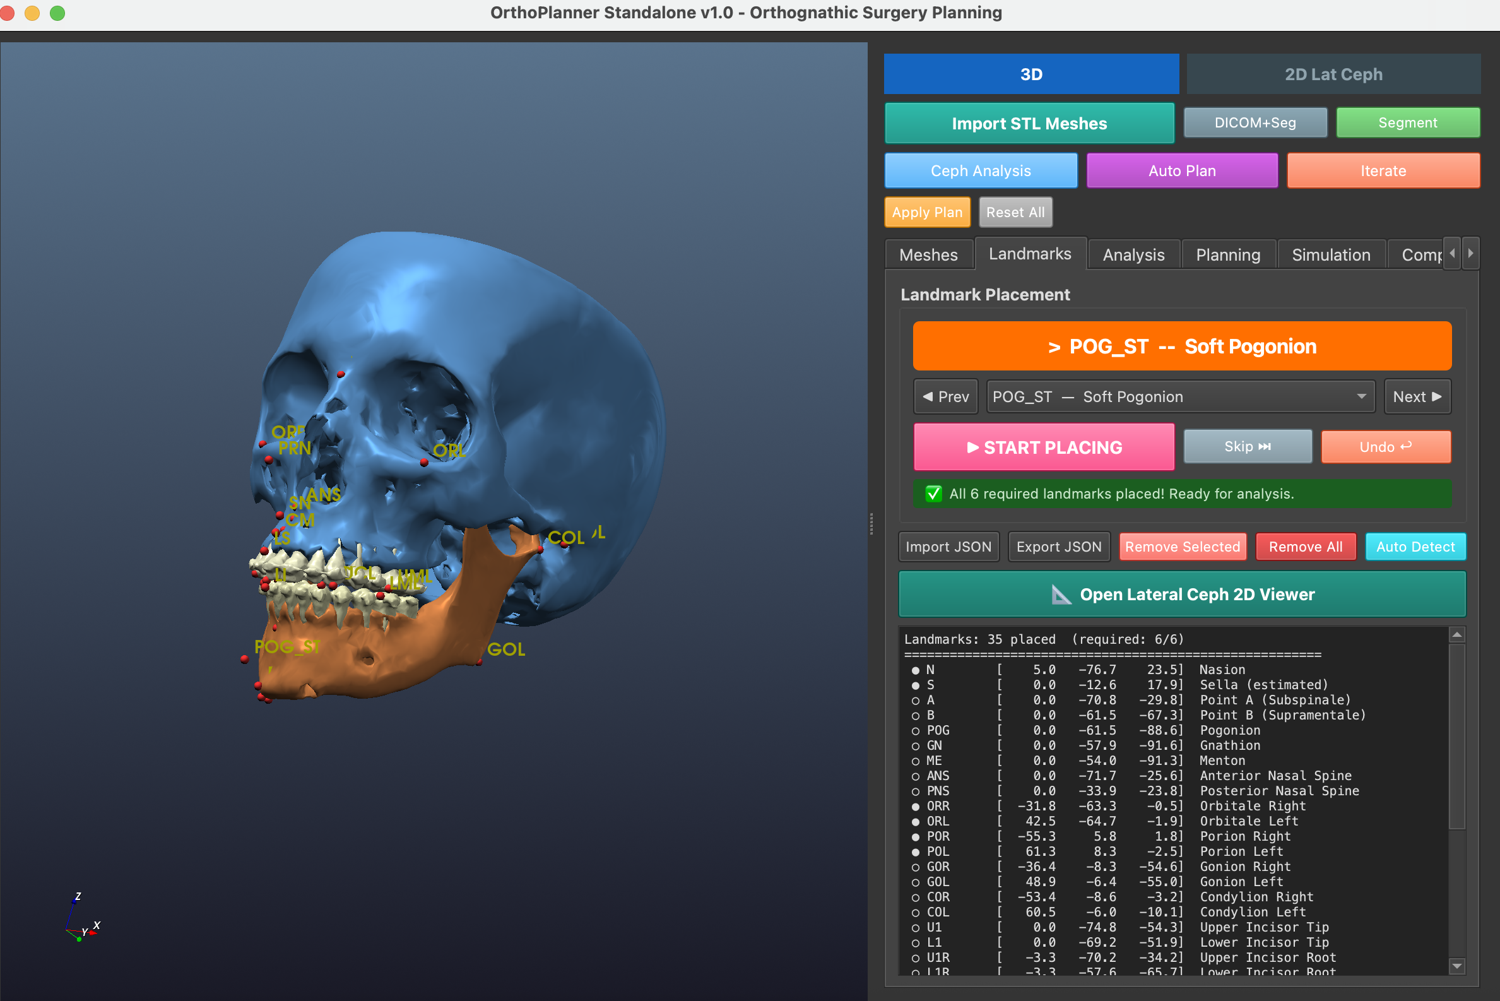1500x1001 pixels.
Task: Click the landmark list scrollbar thumb
Action: click(x=1457, y=736)
